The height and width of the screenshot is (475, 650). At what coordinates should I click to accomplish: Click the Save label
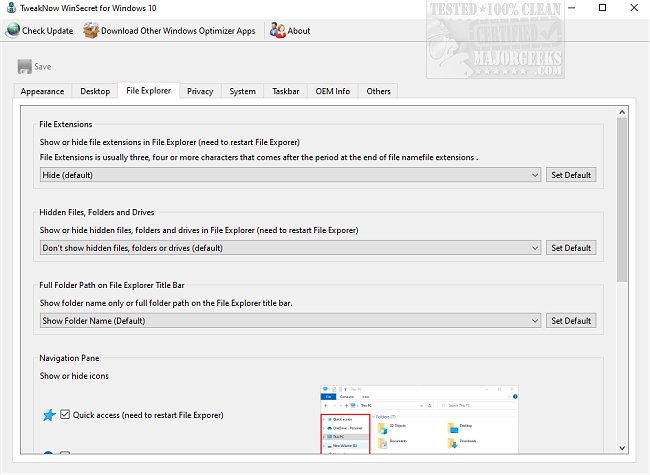click(x=42, y=66)
